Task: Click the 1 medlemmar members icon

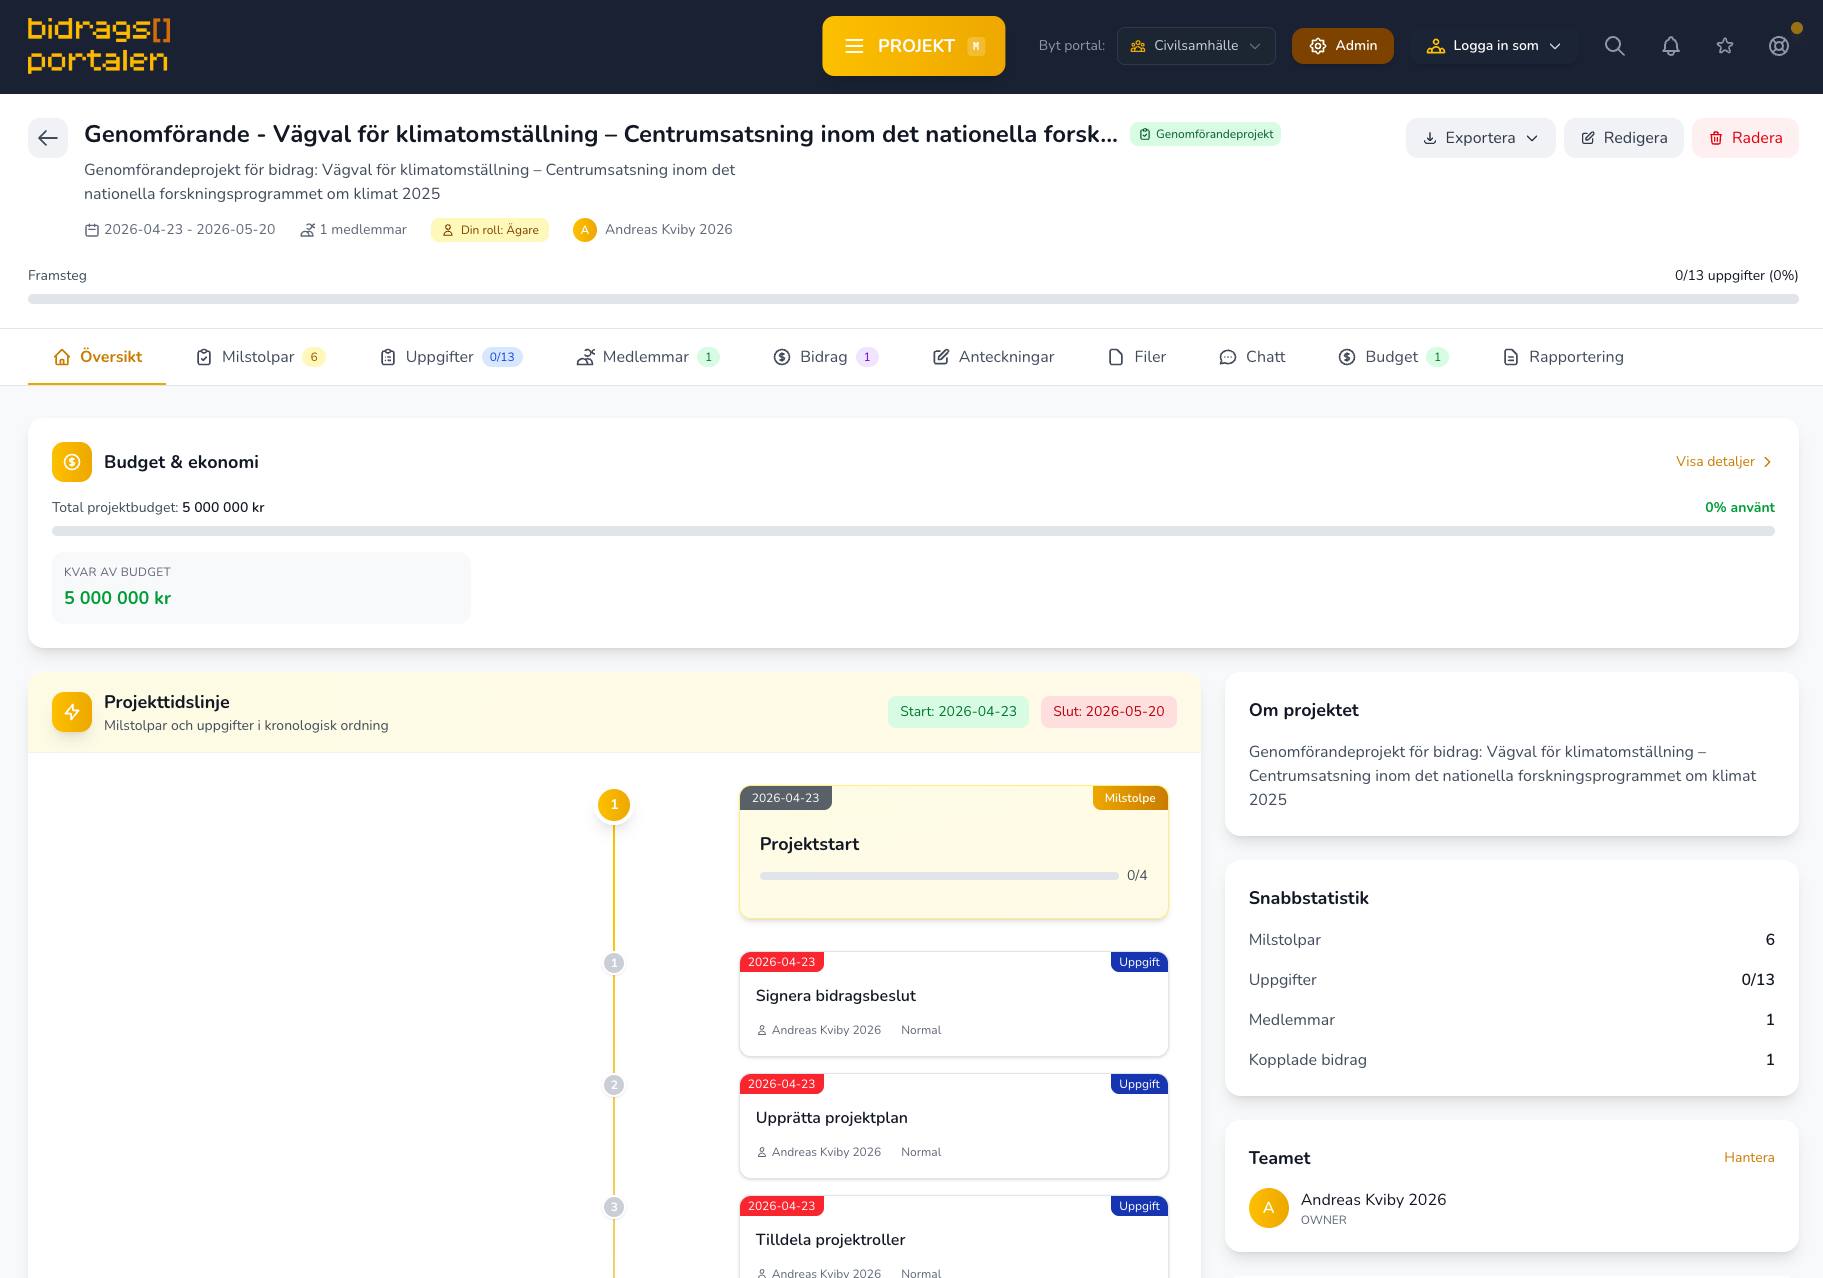Action: [x=307, y=230]
